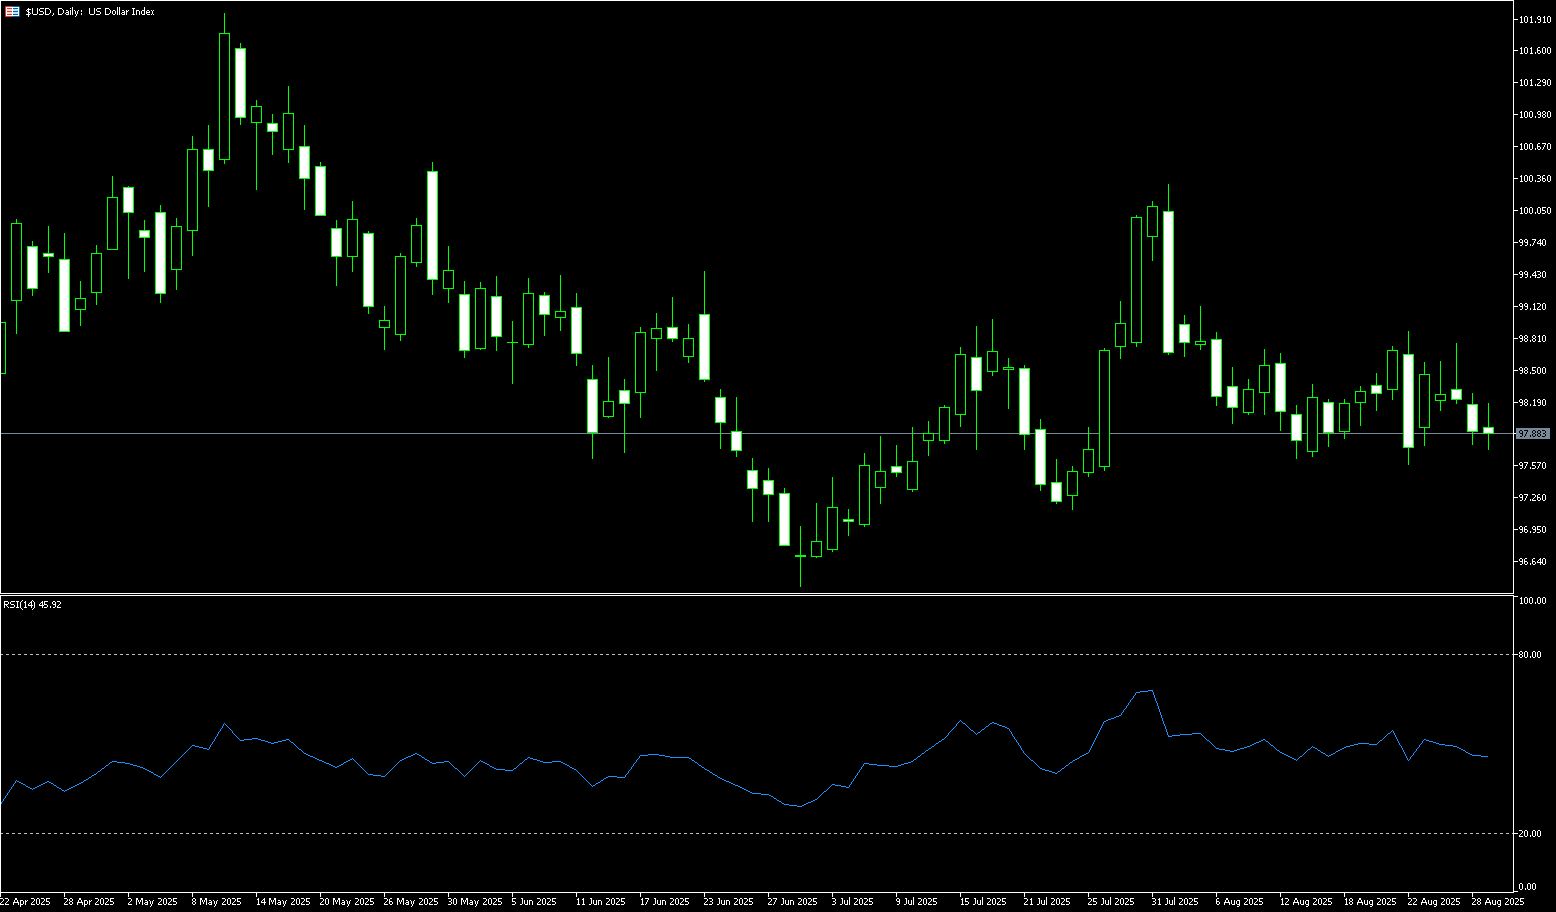Screen dimensions: 1556x912
Task: Click the 99.120 price scale label
Action: tap(1535, 307)
